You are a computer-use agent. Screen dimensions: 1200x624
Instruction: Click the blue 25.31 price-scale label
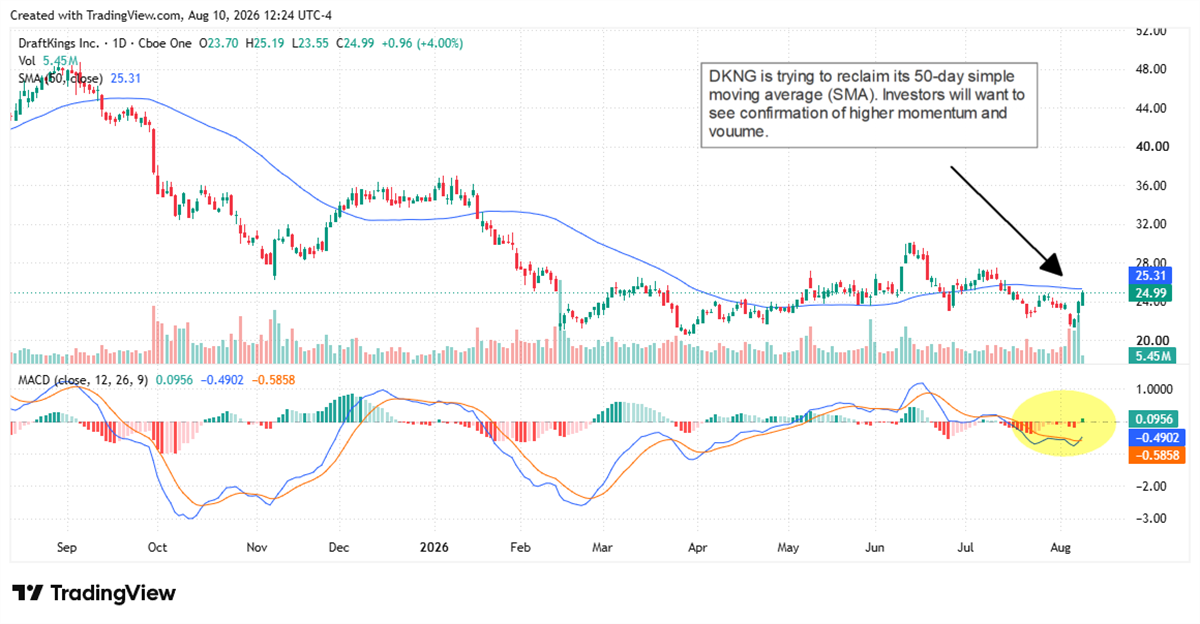click(1153, 275)
